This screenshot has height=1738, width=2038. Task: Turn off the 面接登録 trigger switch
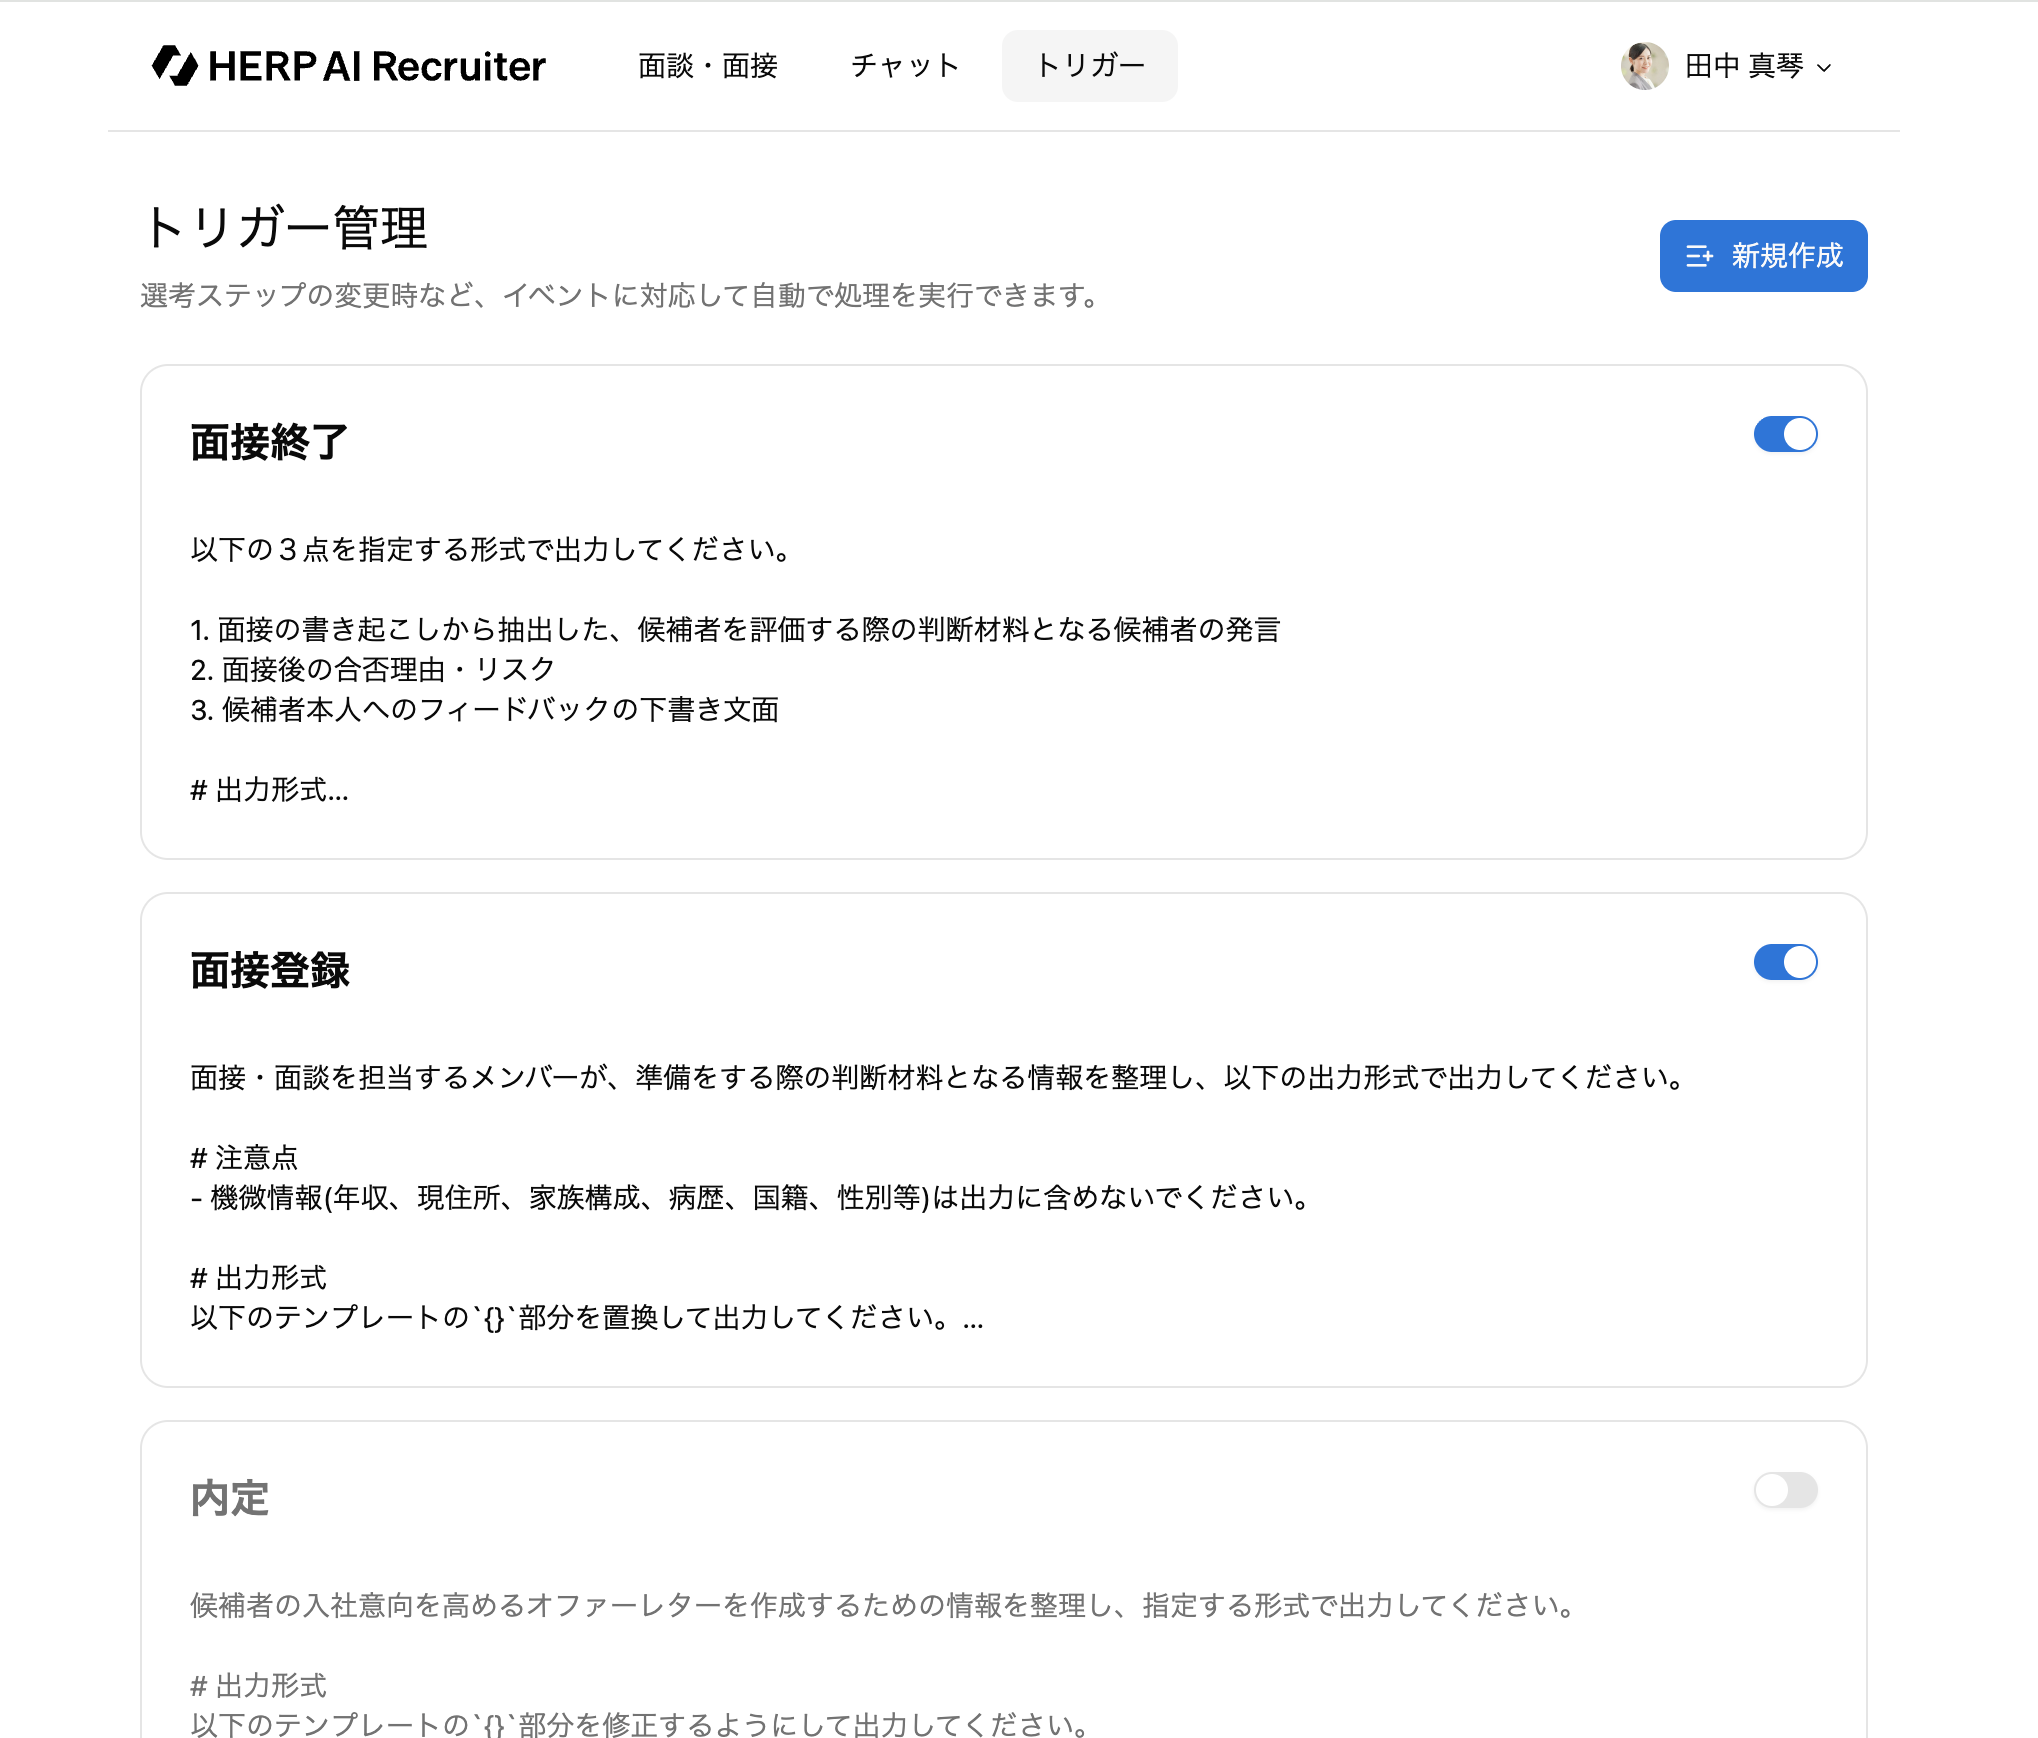(1785, 962)
